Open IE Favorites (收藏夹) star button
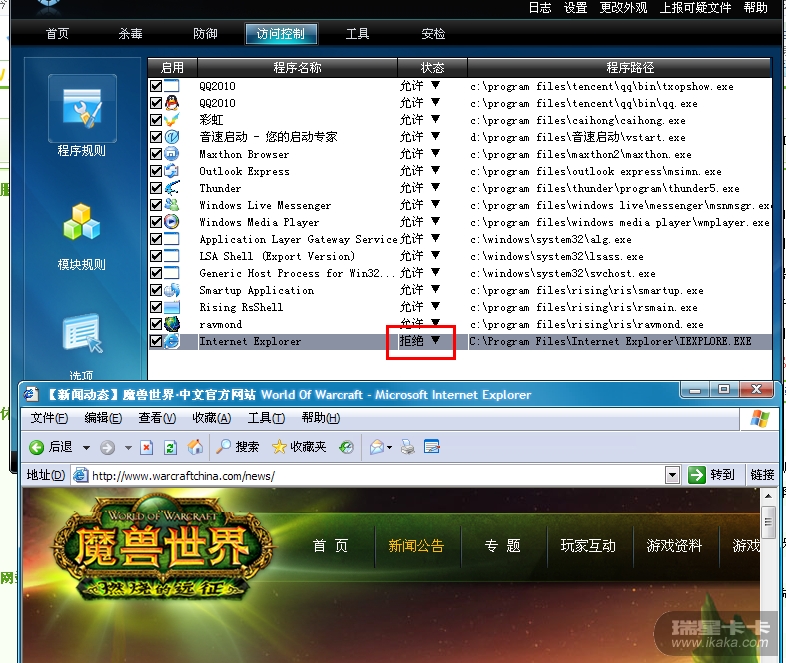Viewport: 786px width, 663px height. [x=299, y=447]
